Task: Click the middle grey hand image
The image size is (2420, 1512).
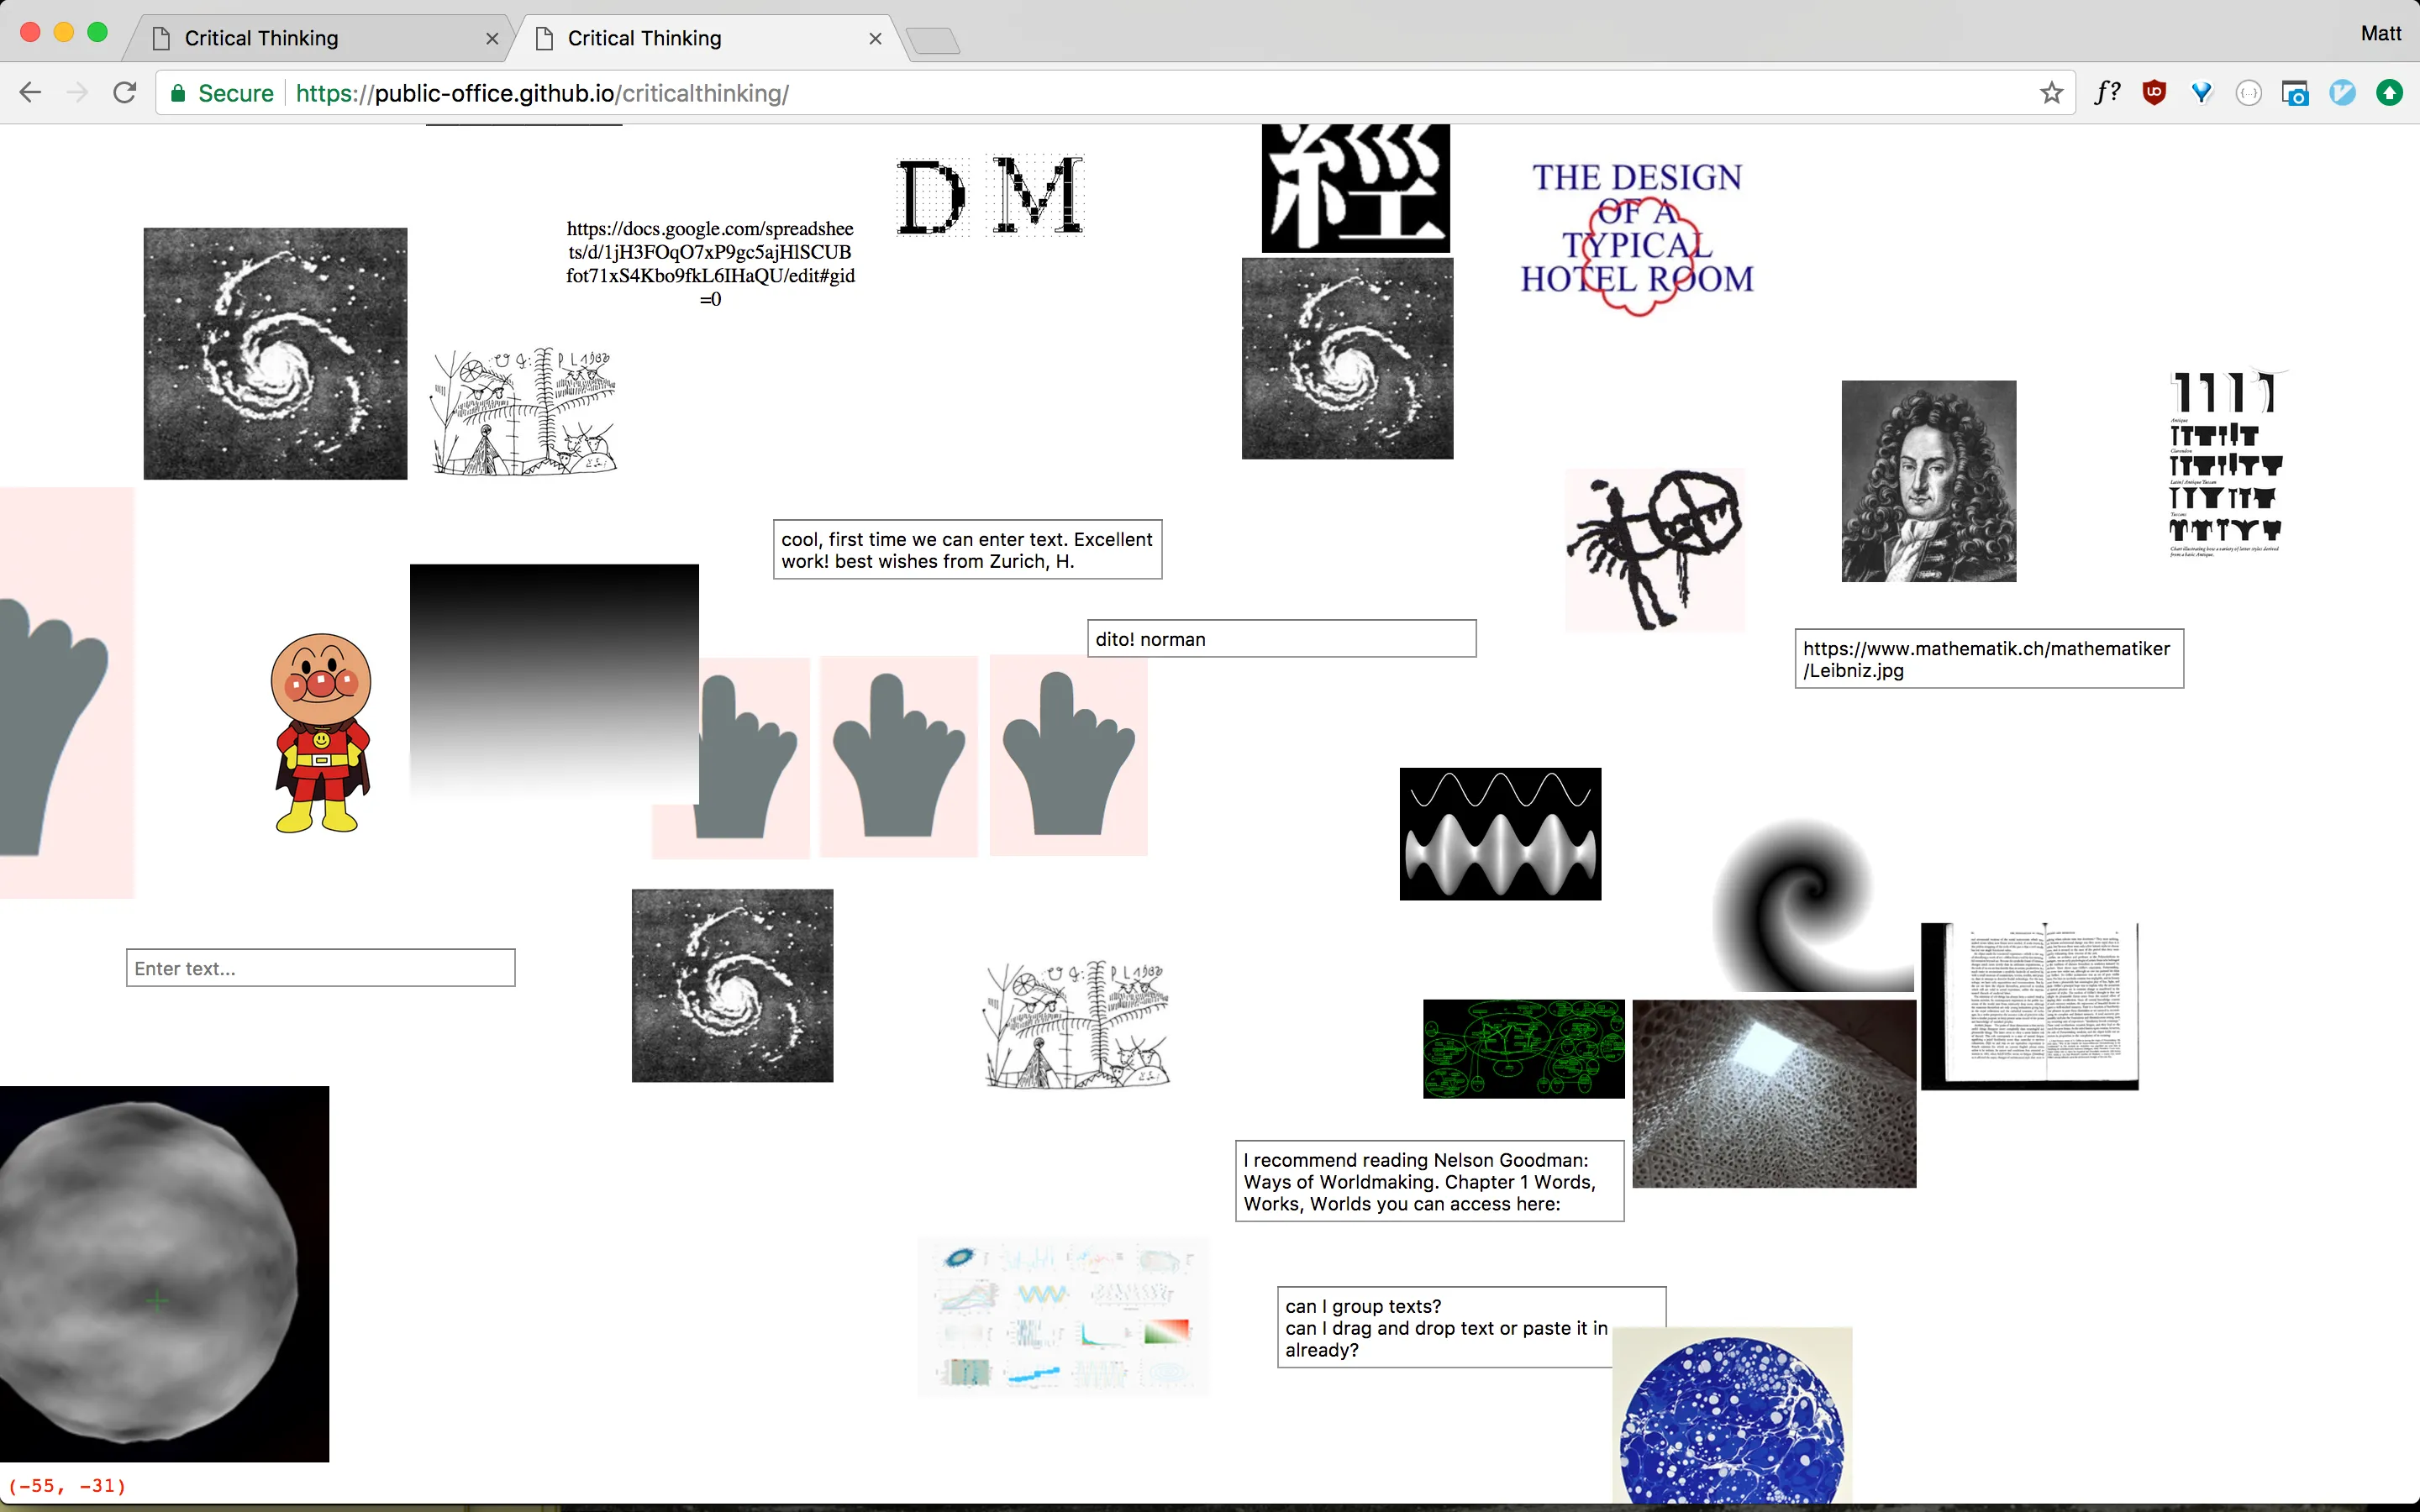Action: point(898,756)
